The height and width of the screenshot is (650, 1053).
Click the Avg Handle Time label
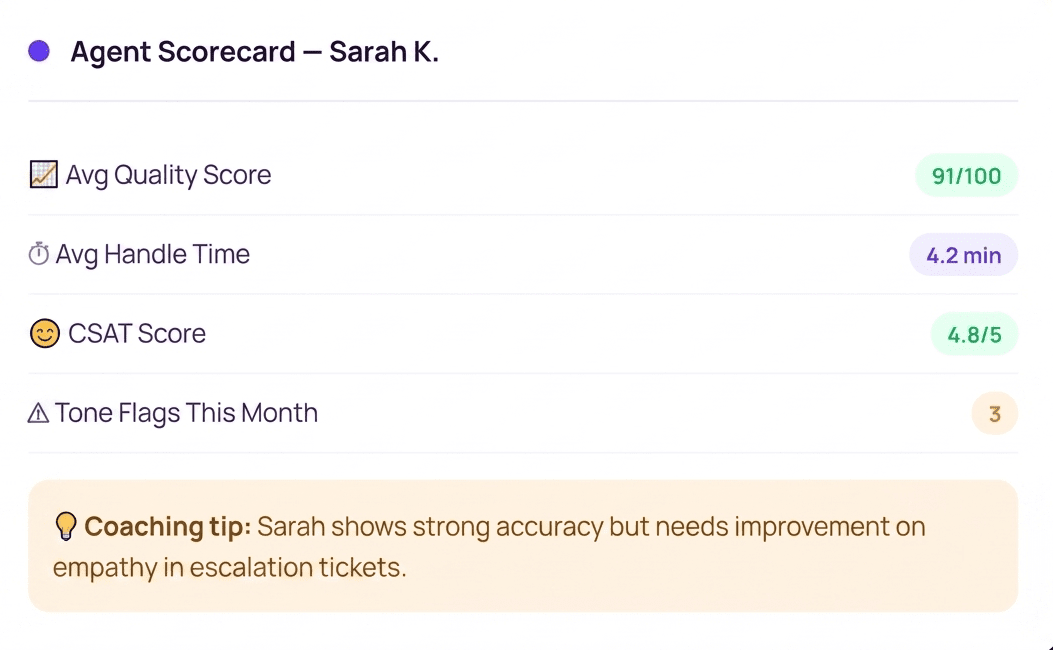point(152,254)
